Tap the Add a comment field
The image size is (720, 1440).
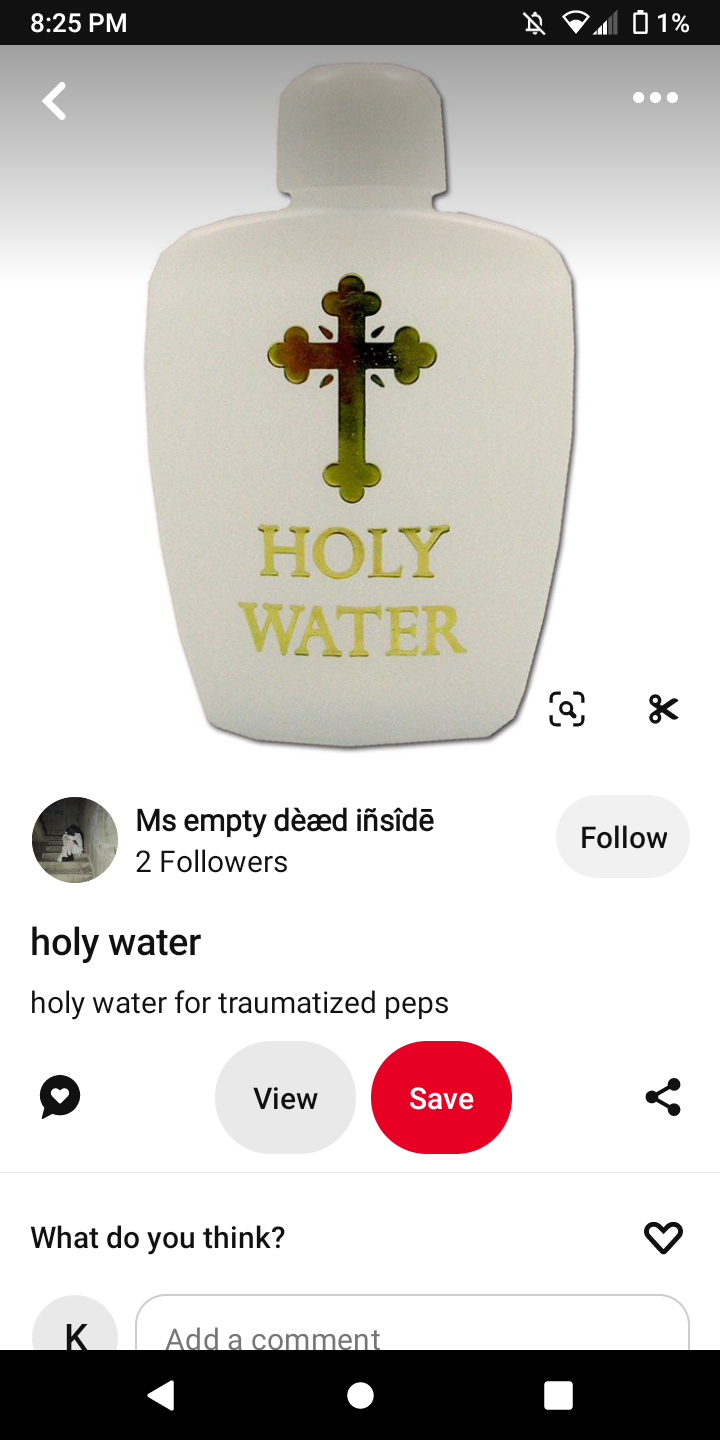[x=412, y=1323]
